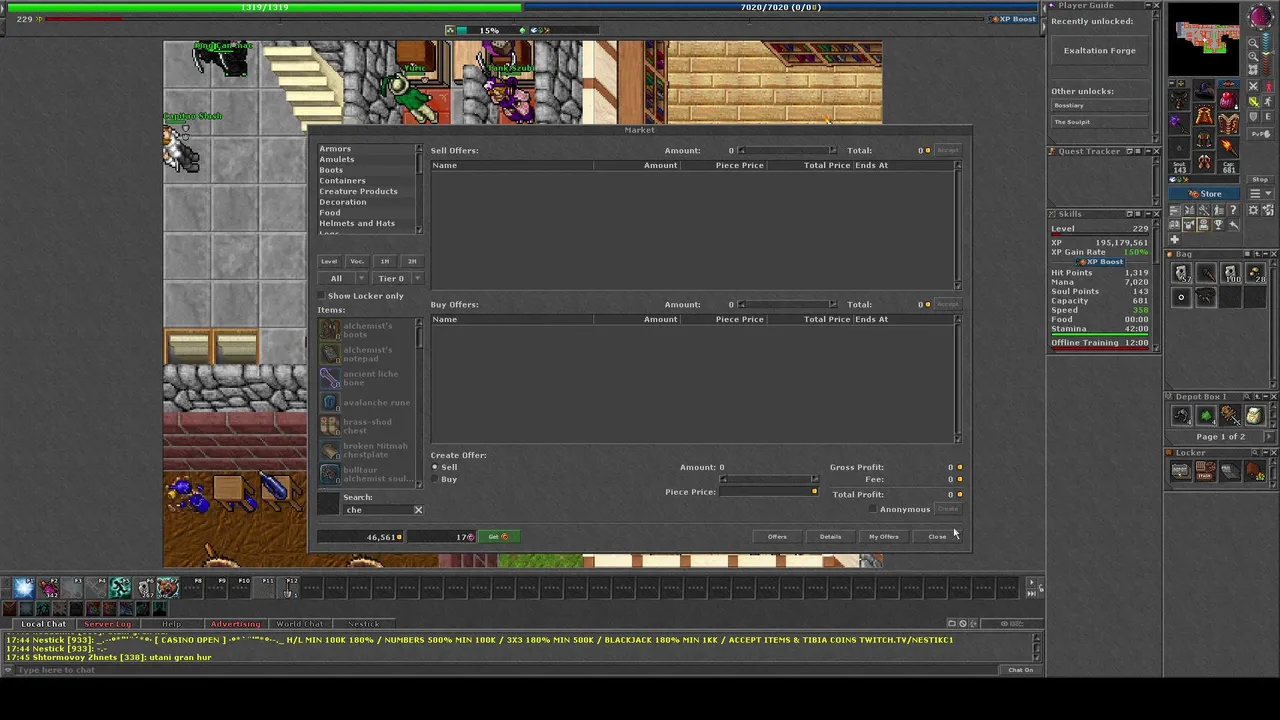The image size is (1280, 720).
Task: Click the market Details button
Action: (830, 537)
